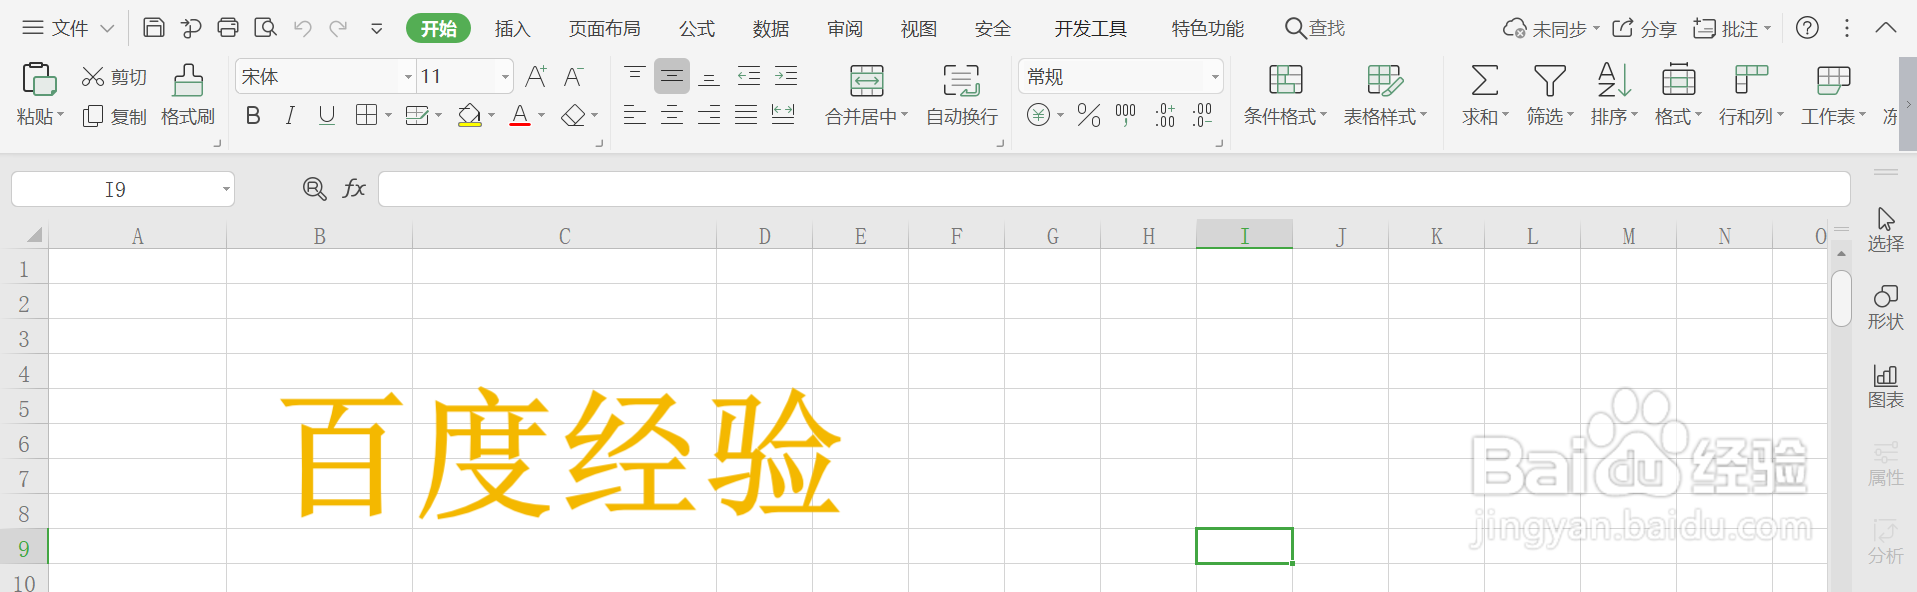The width and height of the screenshot is (1917, 592).
Task: Open the File (文件) menu
Action: pyautogui.click(x=68, y=28)
